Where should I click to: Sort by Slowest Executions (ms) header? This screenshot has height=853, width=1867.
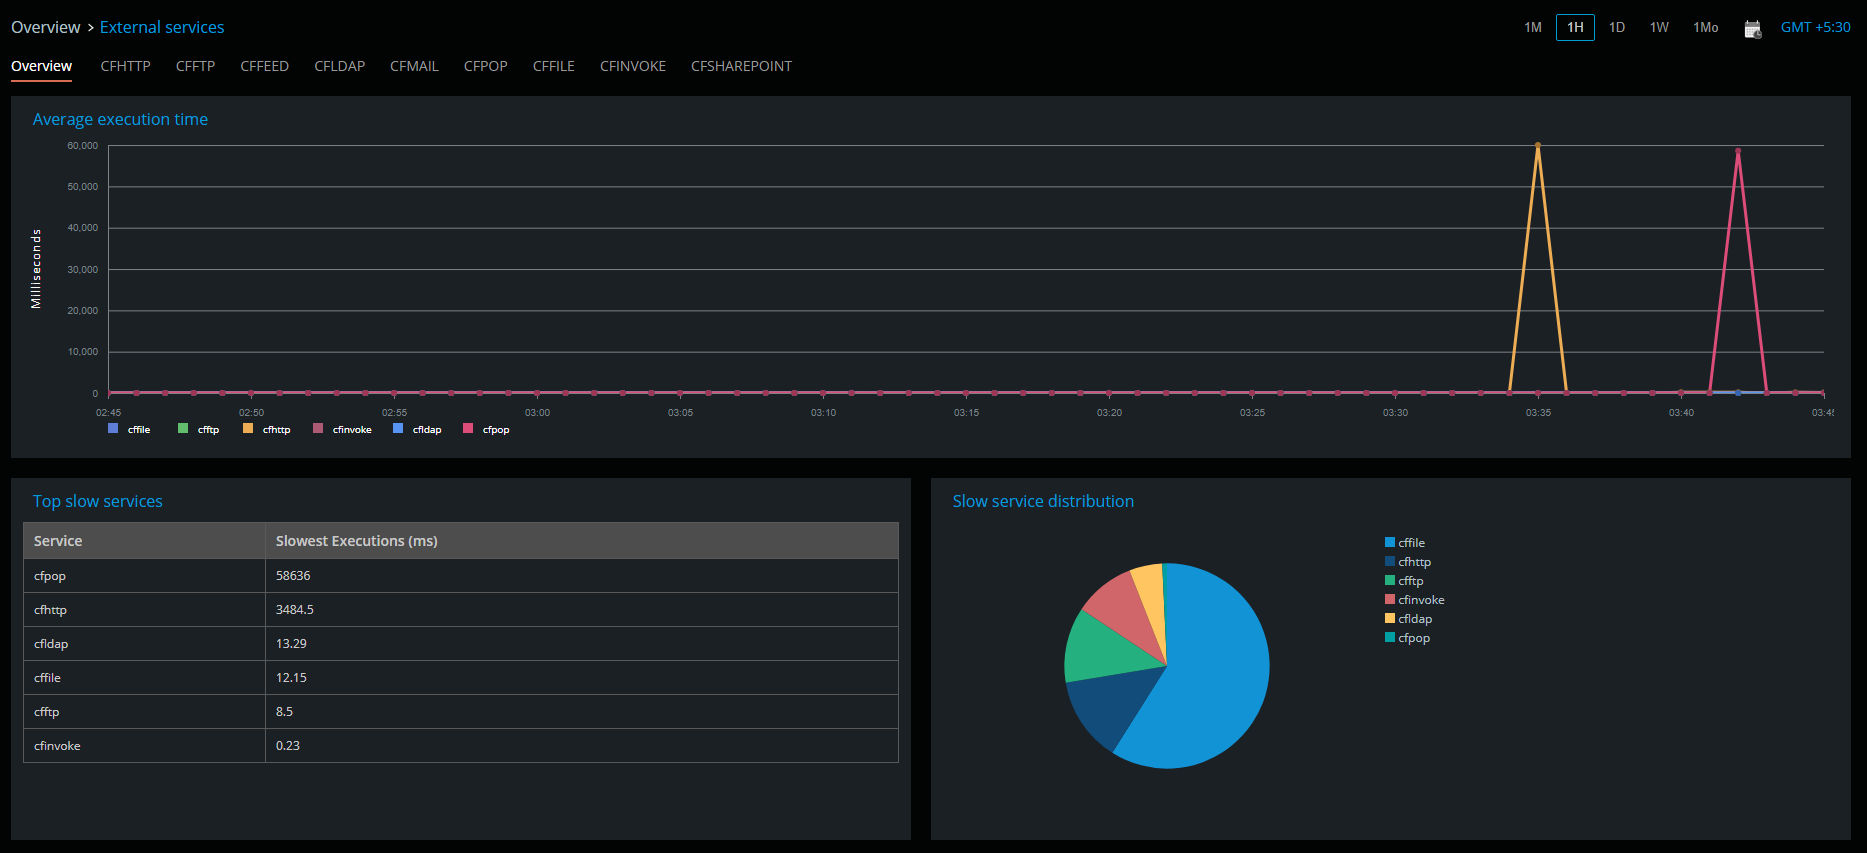(x=582, y=541)
